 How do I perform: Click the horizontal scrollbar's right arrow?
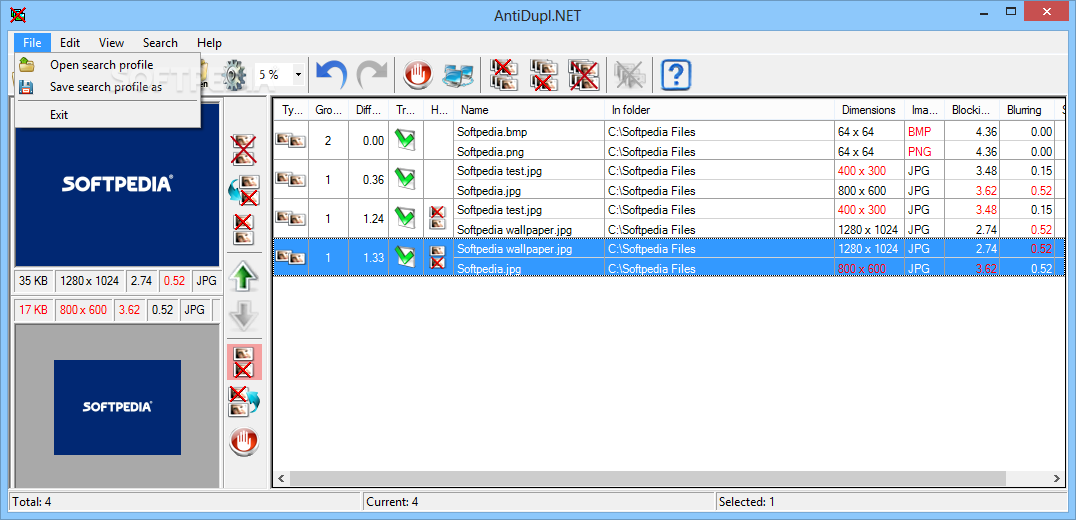1058,478
